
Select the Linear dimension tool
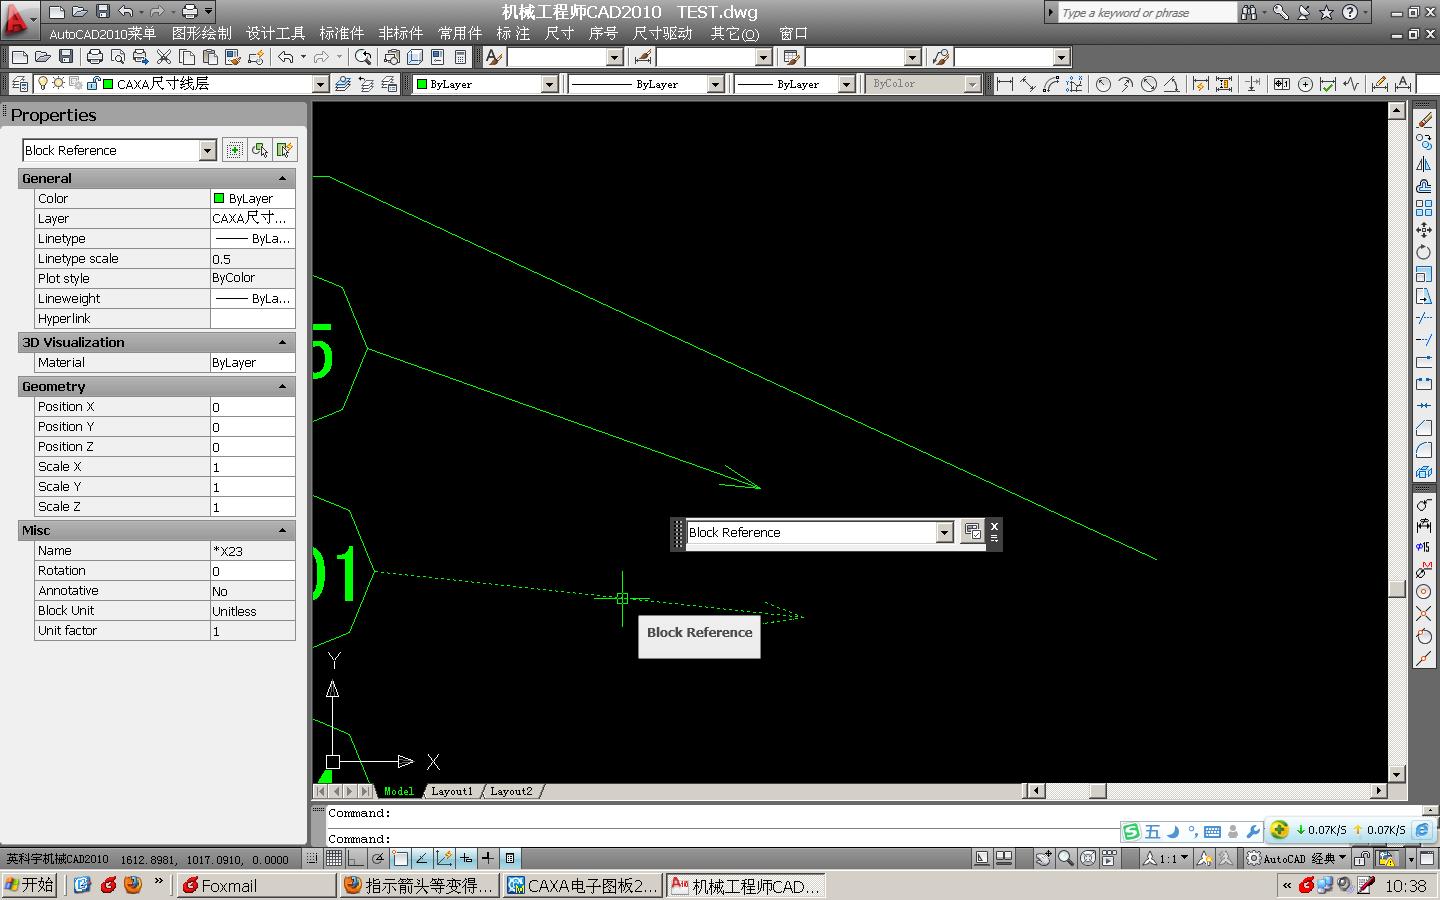point(1005,84)
